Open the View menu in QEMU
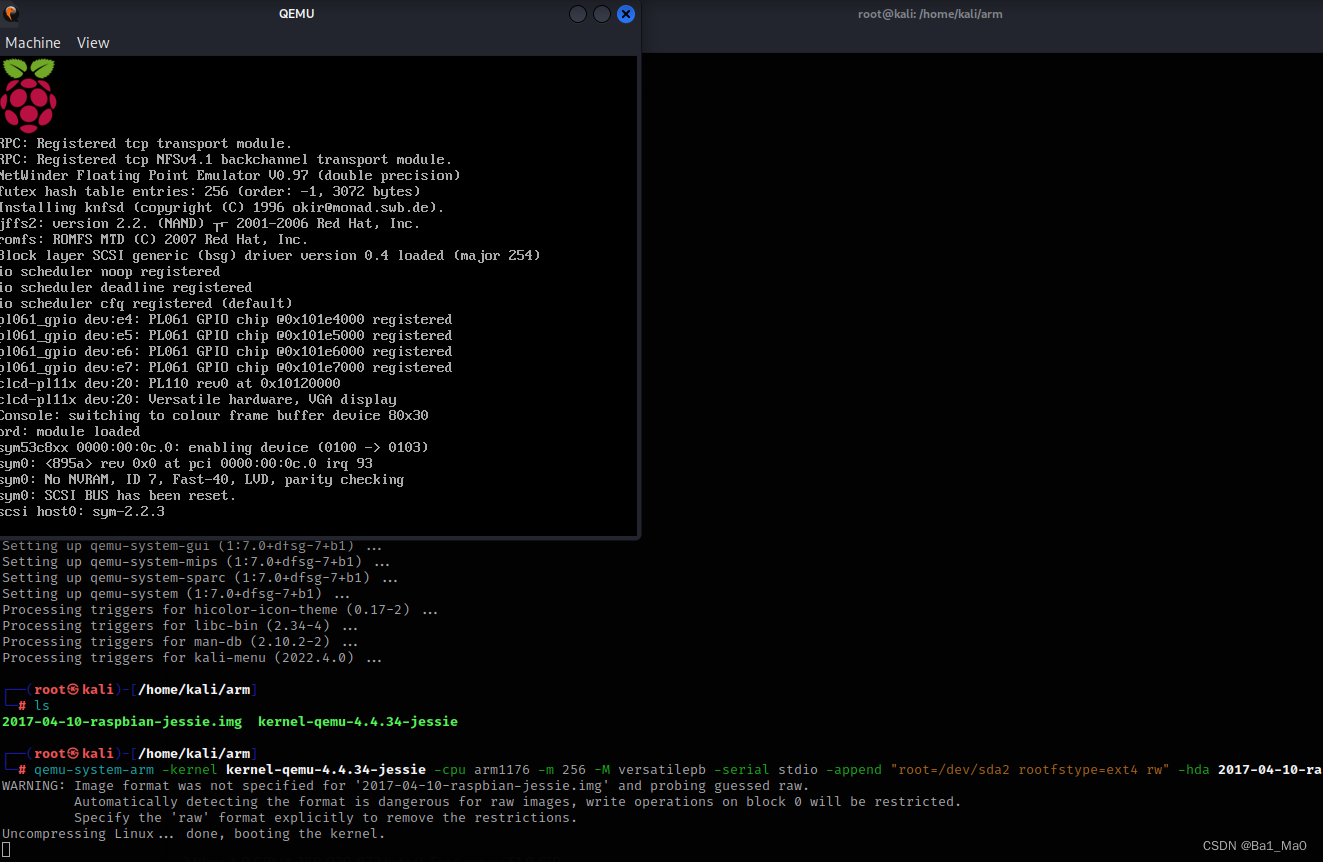Image resolution: width=1323 pixels, height=862 pixels. pyautogui.click(x=93, y=43)
